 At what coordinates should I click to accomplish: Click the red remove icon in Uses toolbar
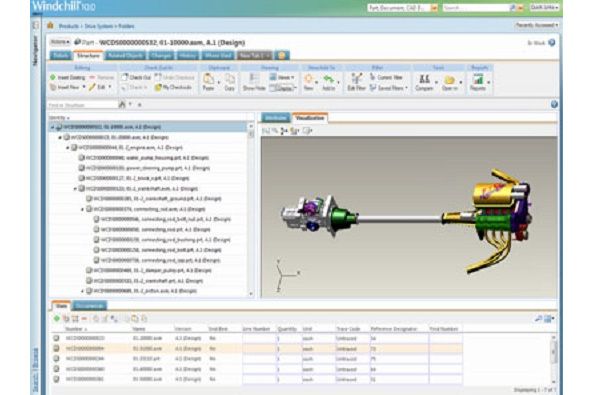(84, 319)
